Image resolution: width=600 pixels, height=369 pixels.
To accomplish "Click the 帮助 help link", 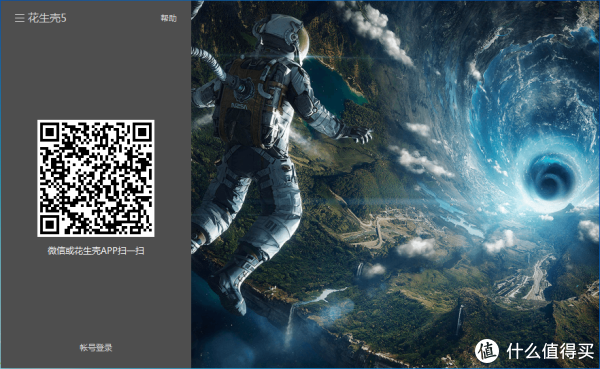I will (168, 18).
